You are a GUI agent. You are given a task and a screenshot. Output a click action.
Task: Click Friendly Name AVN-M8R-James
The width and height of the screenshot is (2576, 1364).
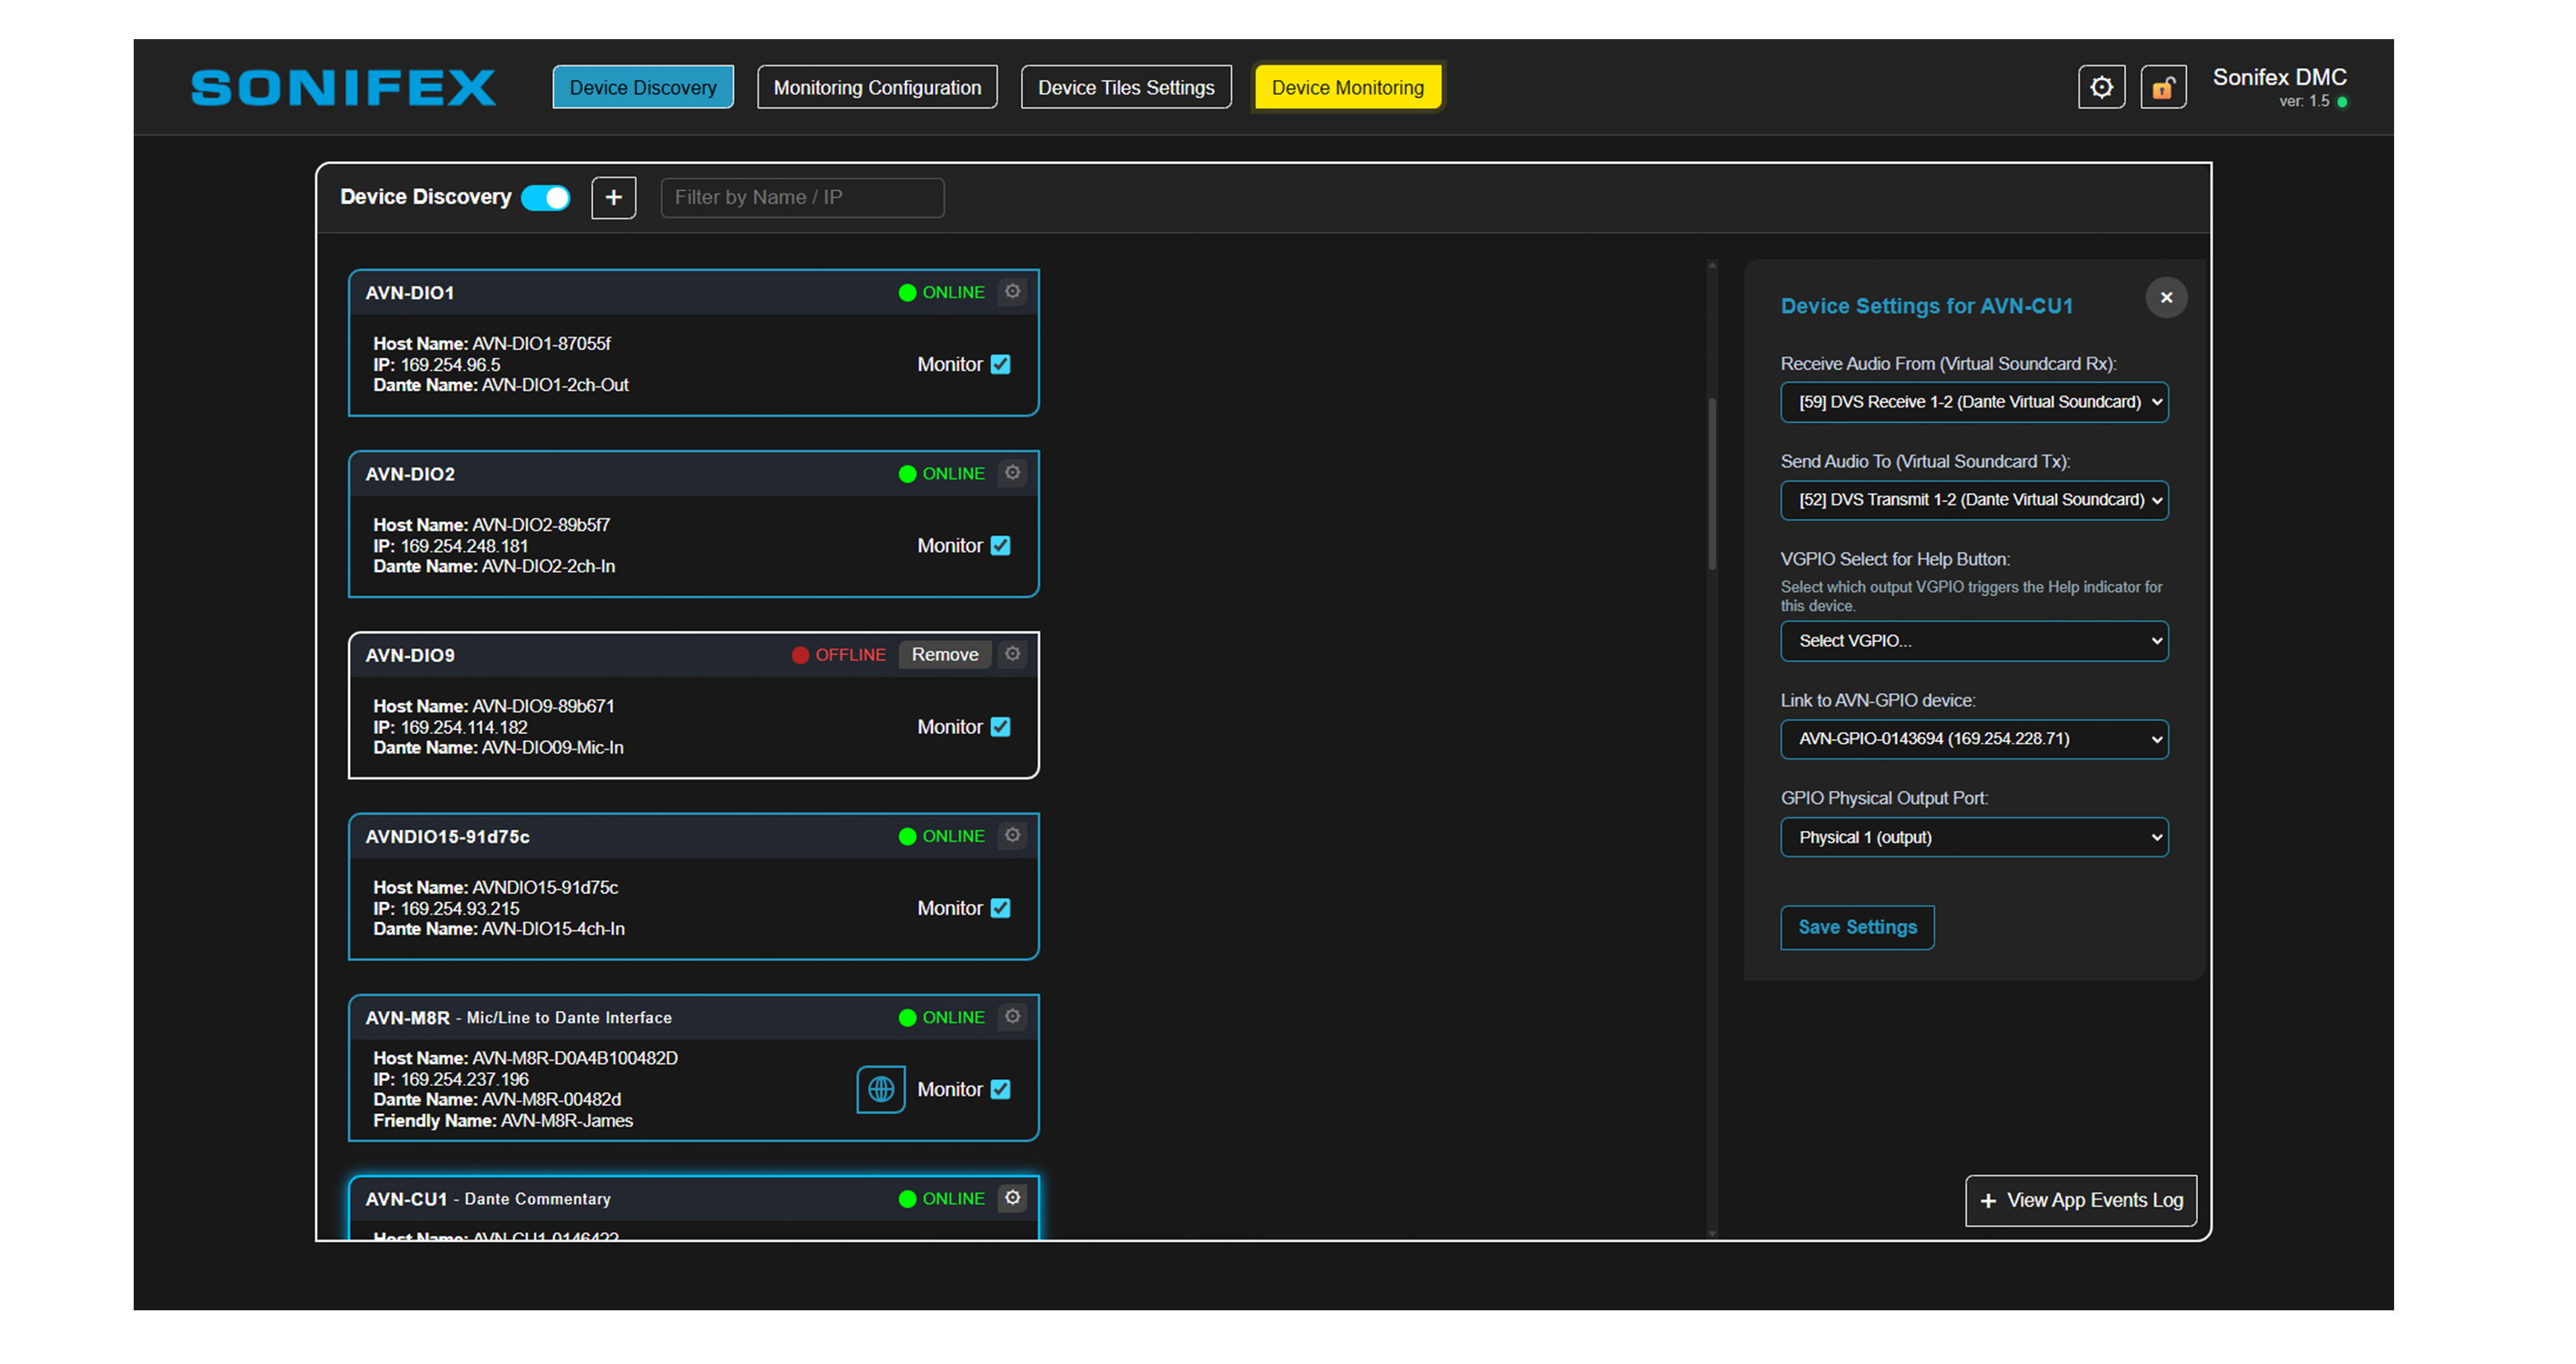click(567, 1120)
